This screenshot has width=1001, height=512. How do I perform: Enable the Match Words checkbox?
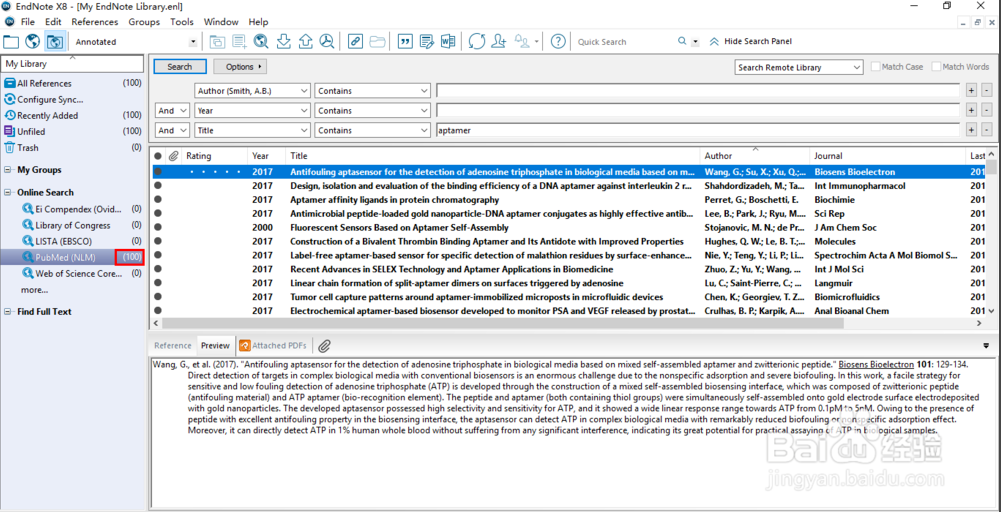[x=936, y=67]
